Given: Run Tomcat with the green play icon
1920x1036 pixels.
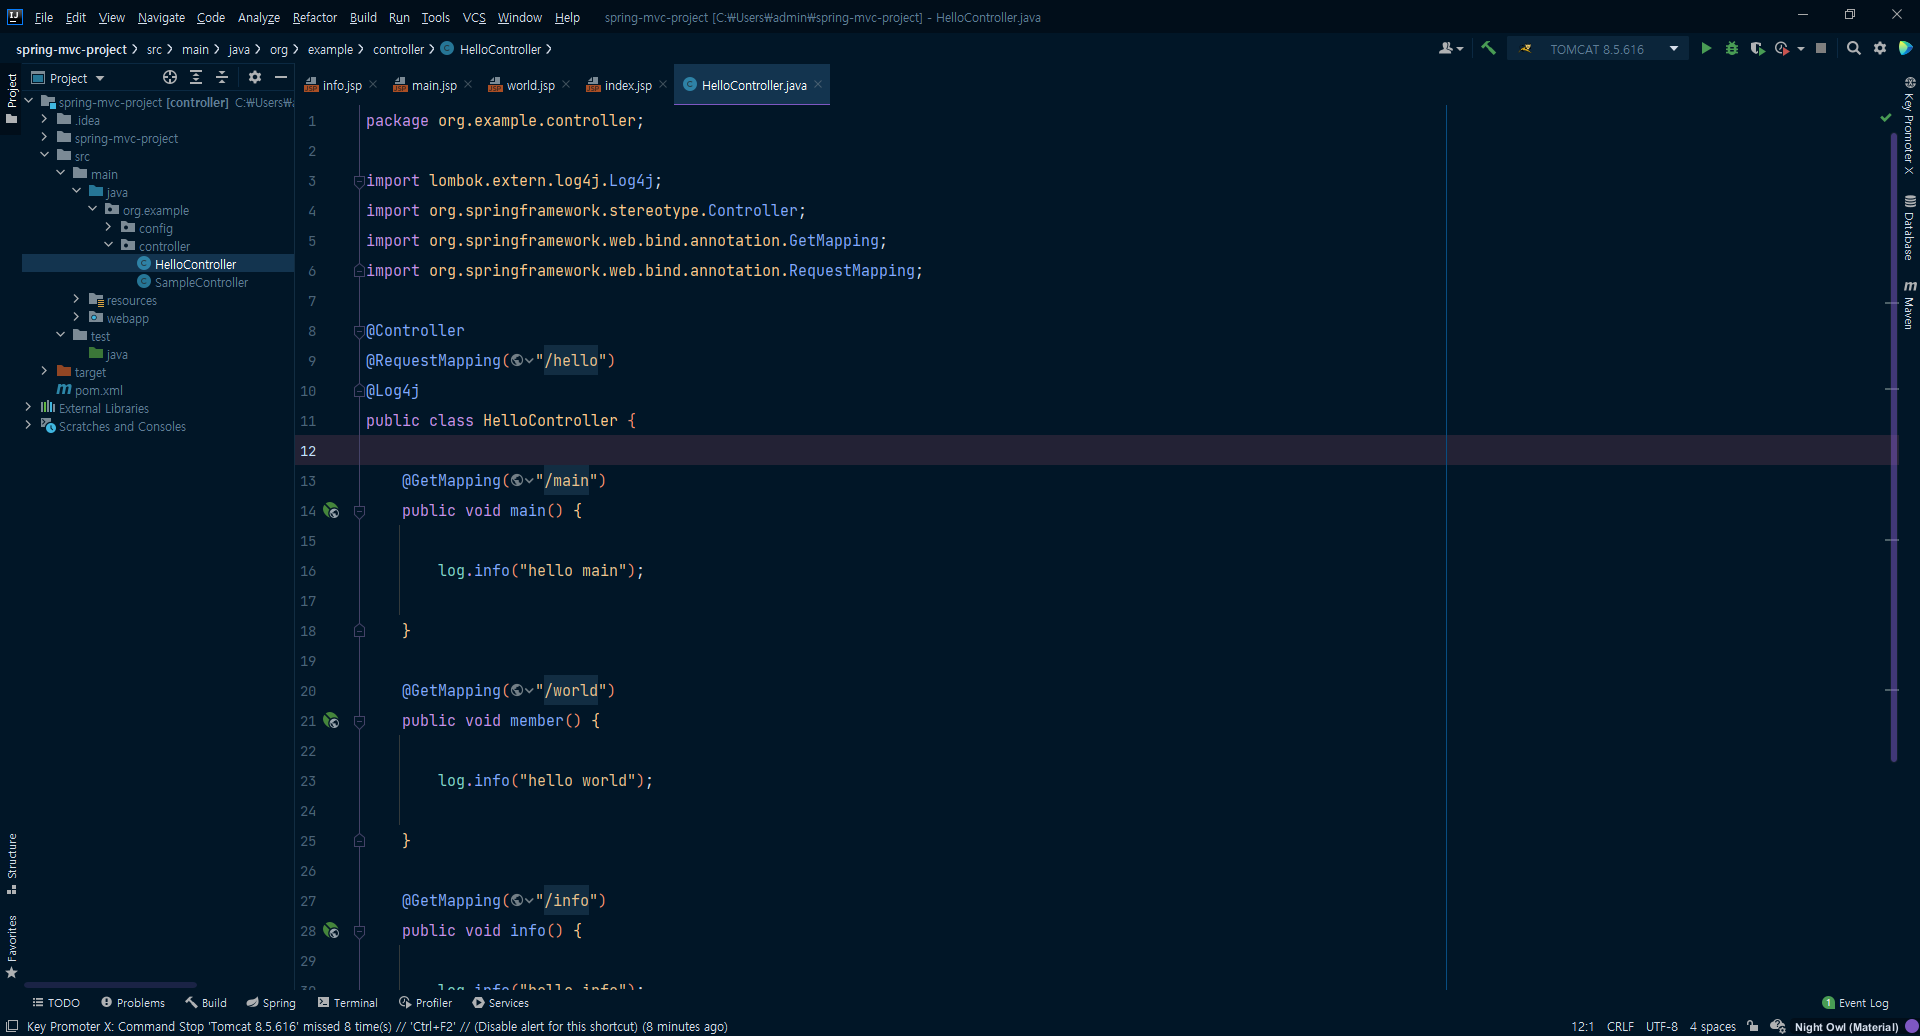Looking at the screenshot, I should tap(1706, 48).
